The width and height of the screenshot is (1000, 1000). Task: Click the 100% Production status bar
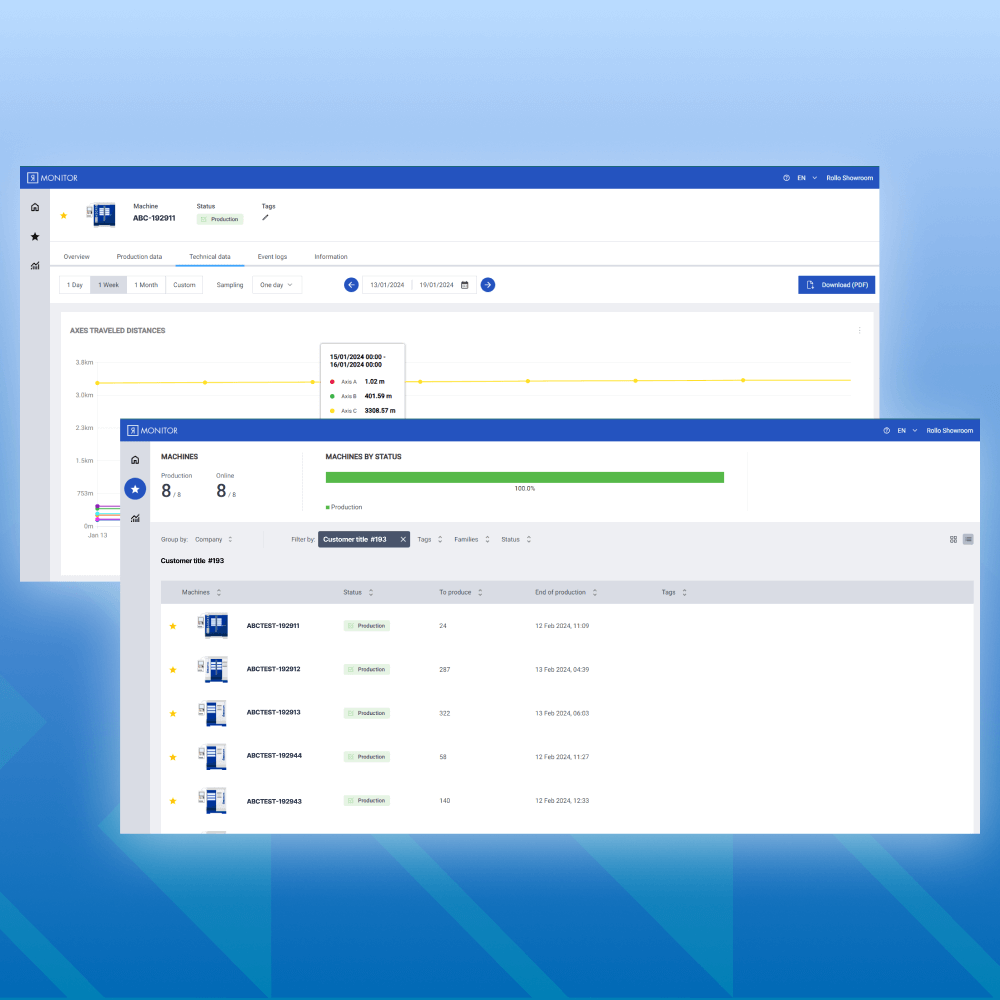pyautogui.click(x=525, y=477)
